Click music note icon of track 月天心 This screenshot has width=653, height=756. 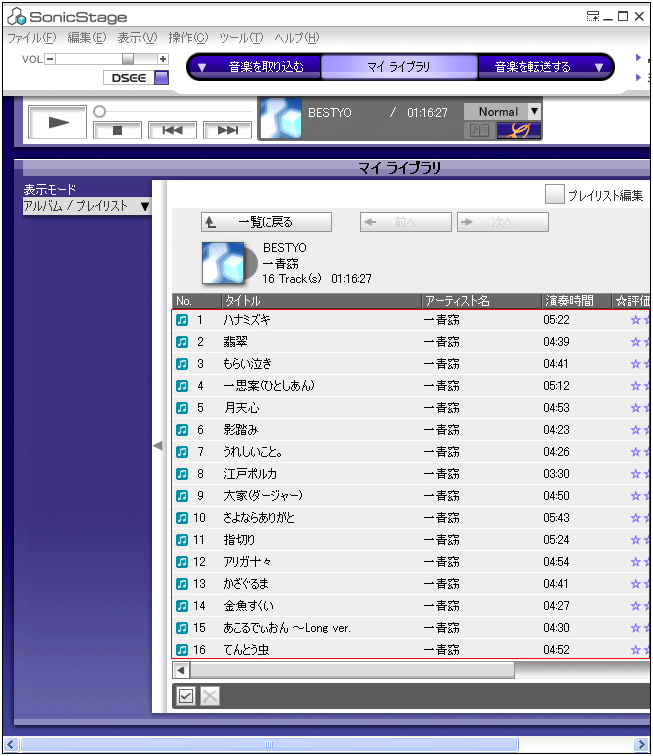coord(182,408)
